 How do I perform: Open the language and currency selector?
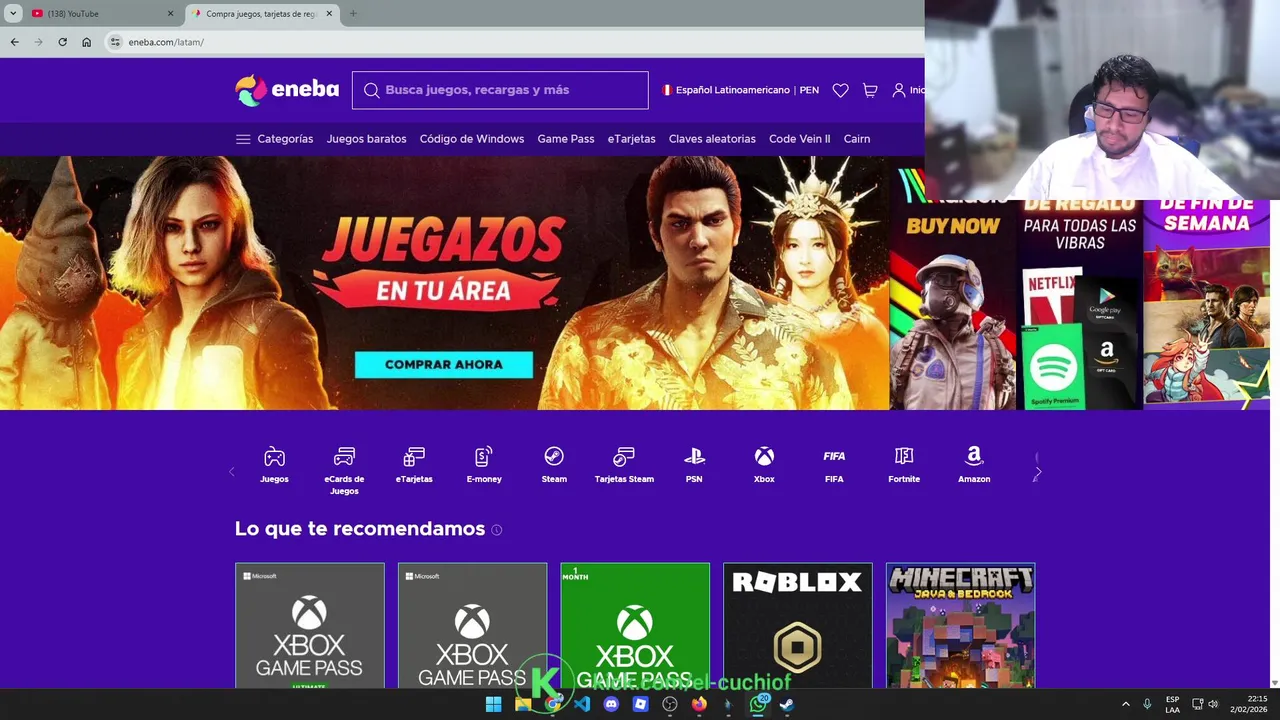pyautogui.click(x=740, y=90)
